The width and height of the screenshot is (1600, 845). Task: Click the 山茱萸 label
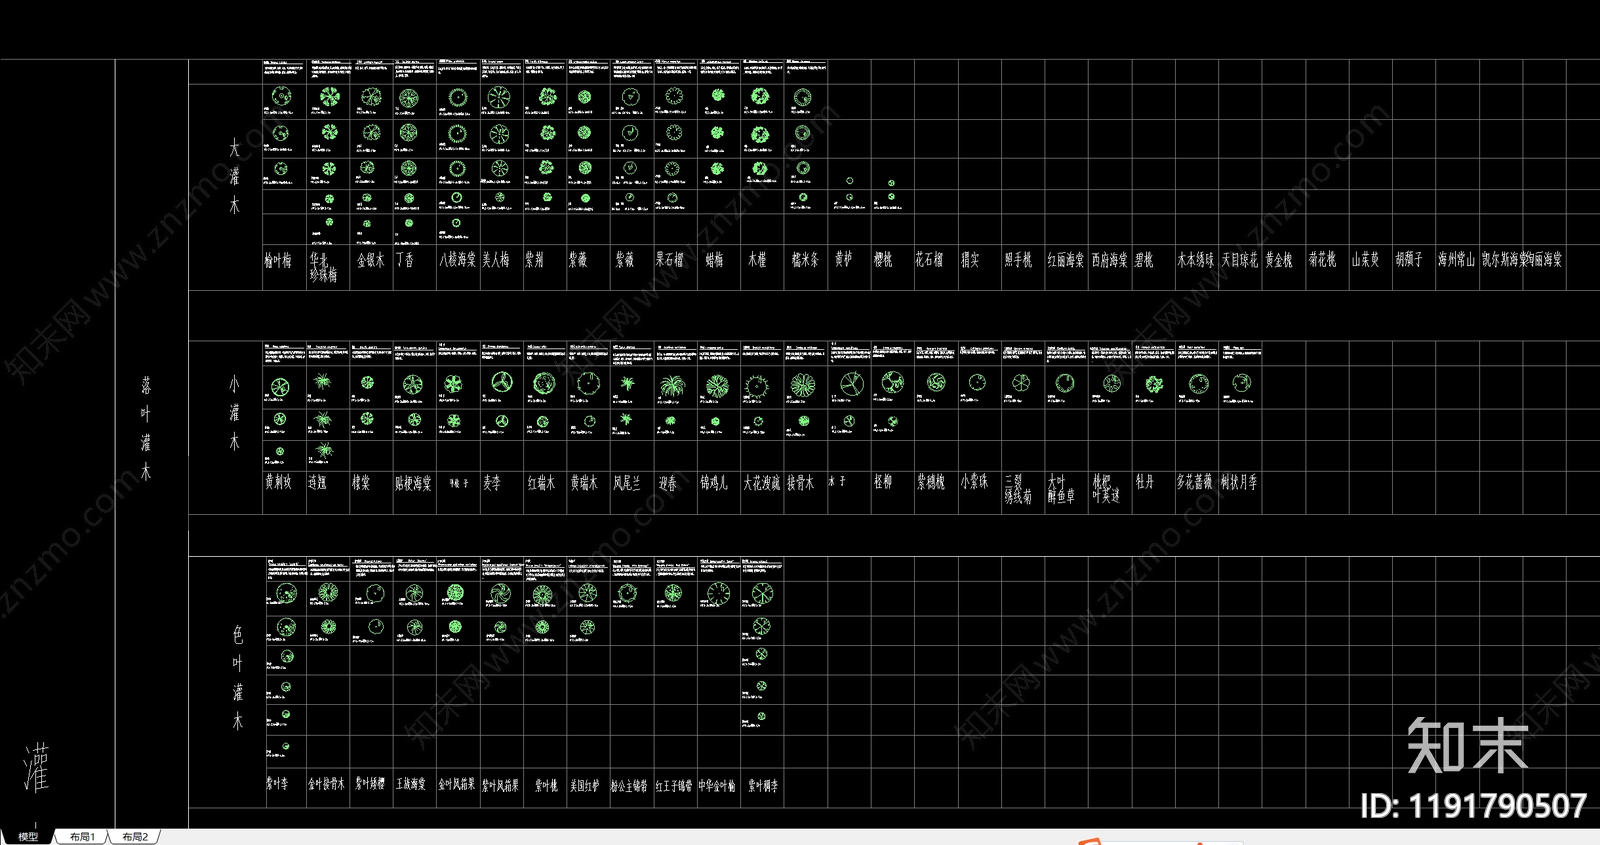(1365, 260)
